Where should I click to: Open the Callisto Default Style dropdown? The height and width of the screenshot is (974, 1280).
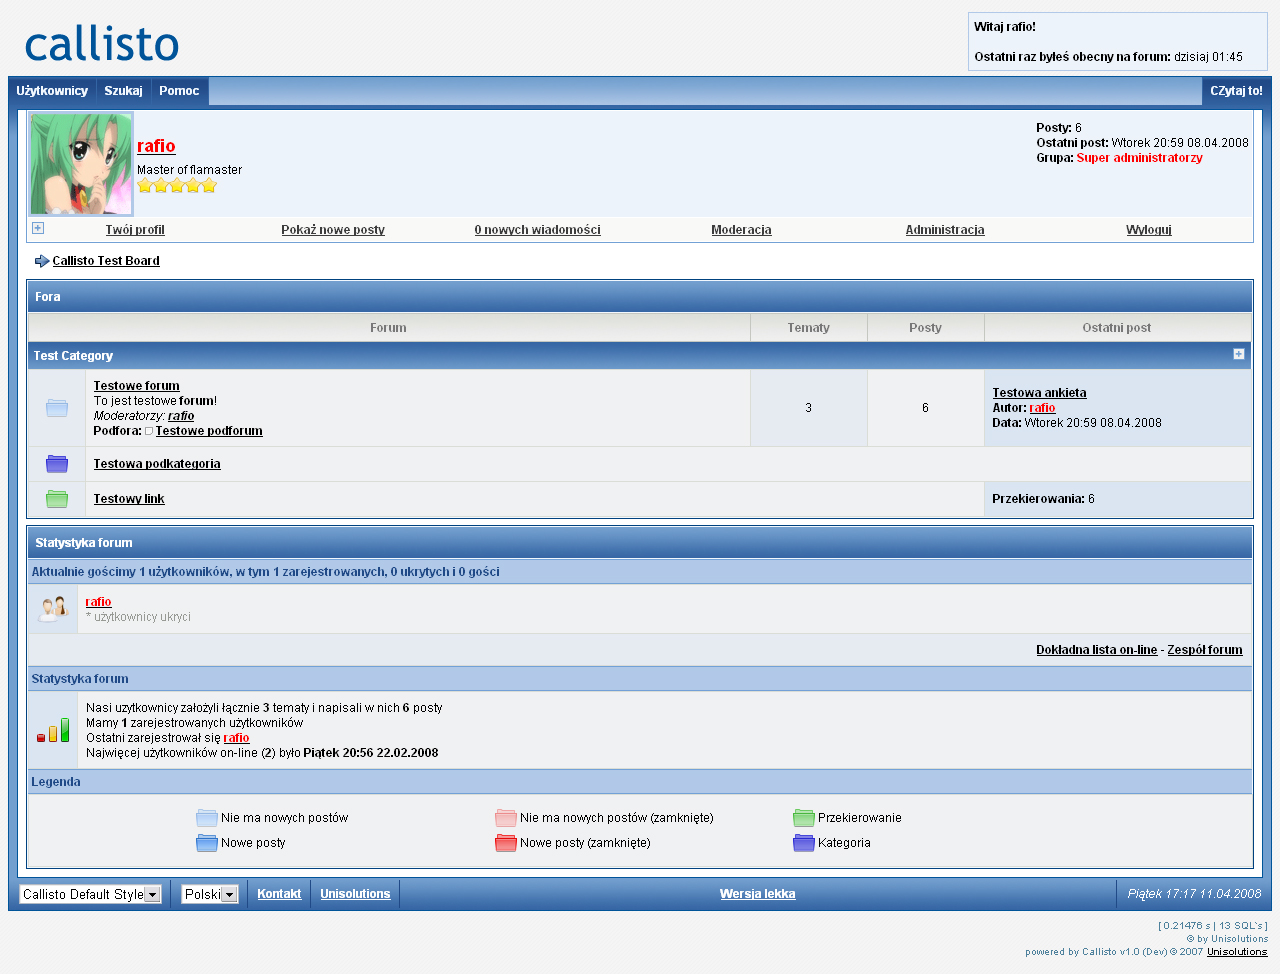click(x=91, y=894)
